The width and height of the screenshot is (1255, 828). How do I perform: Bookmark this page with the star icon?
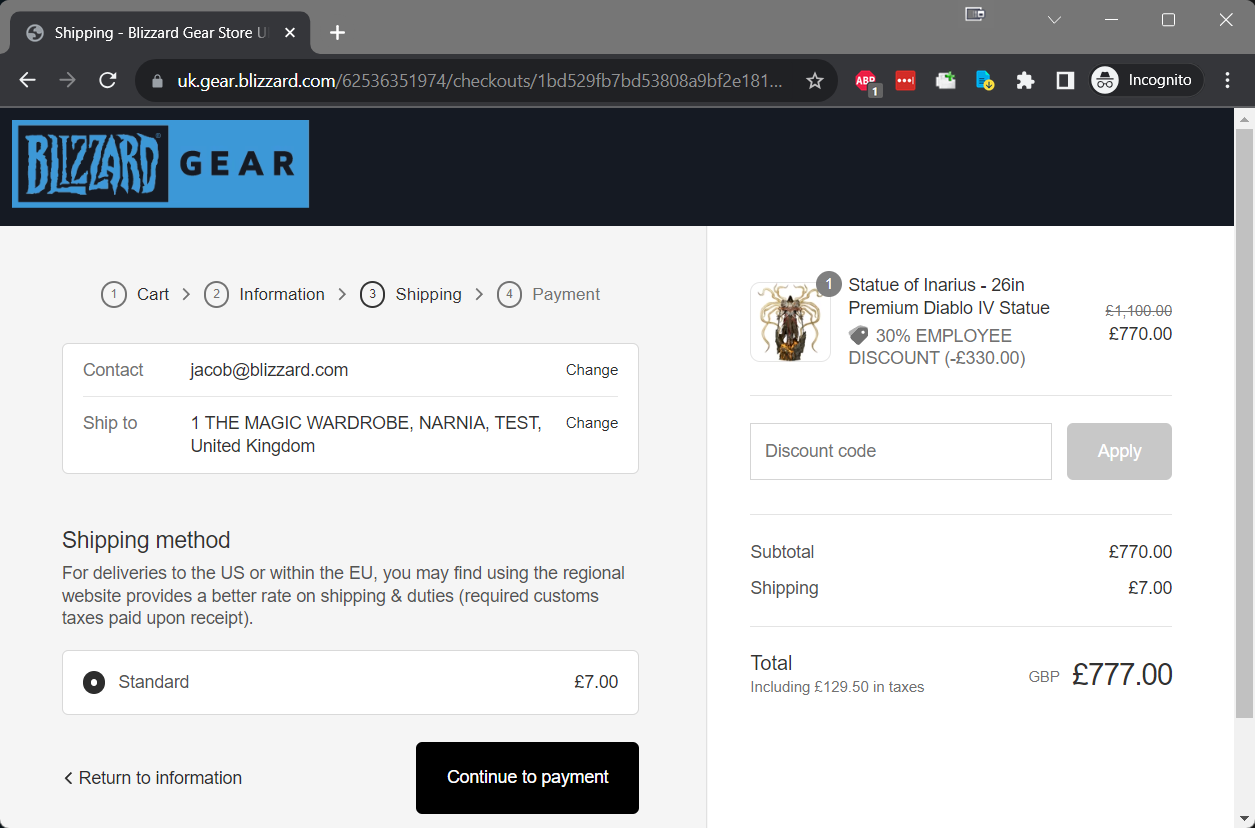[x=815, y=80]
